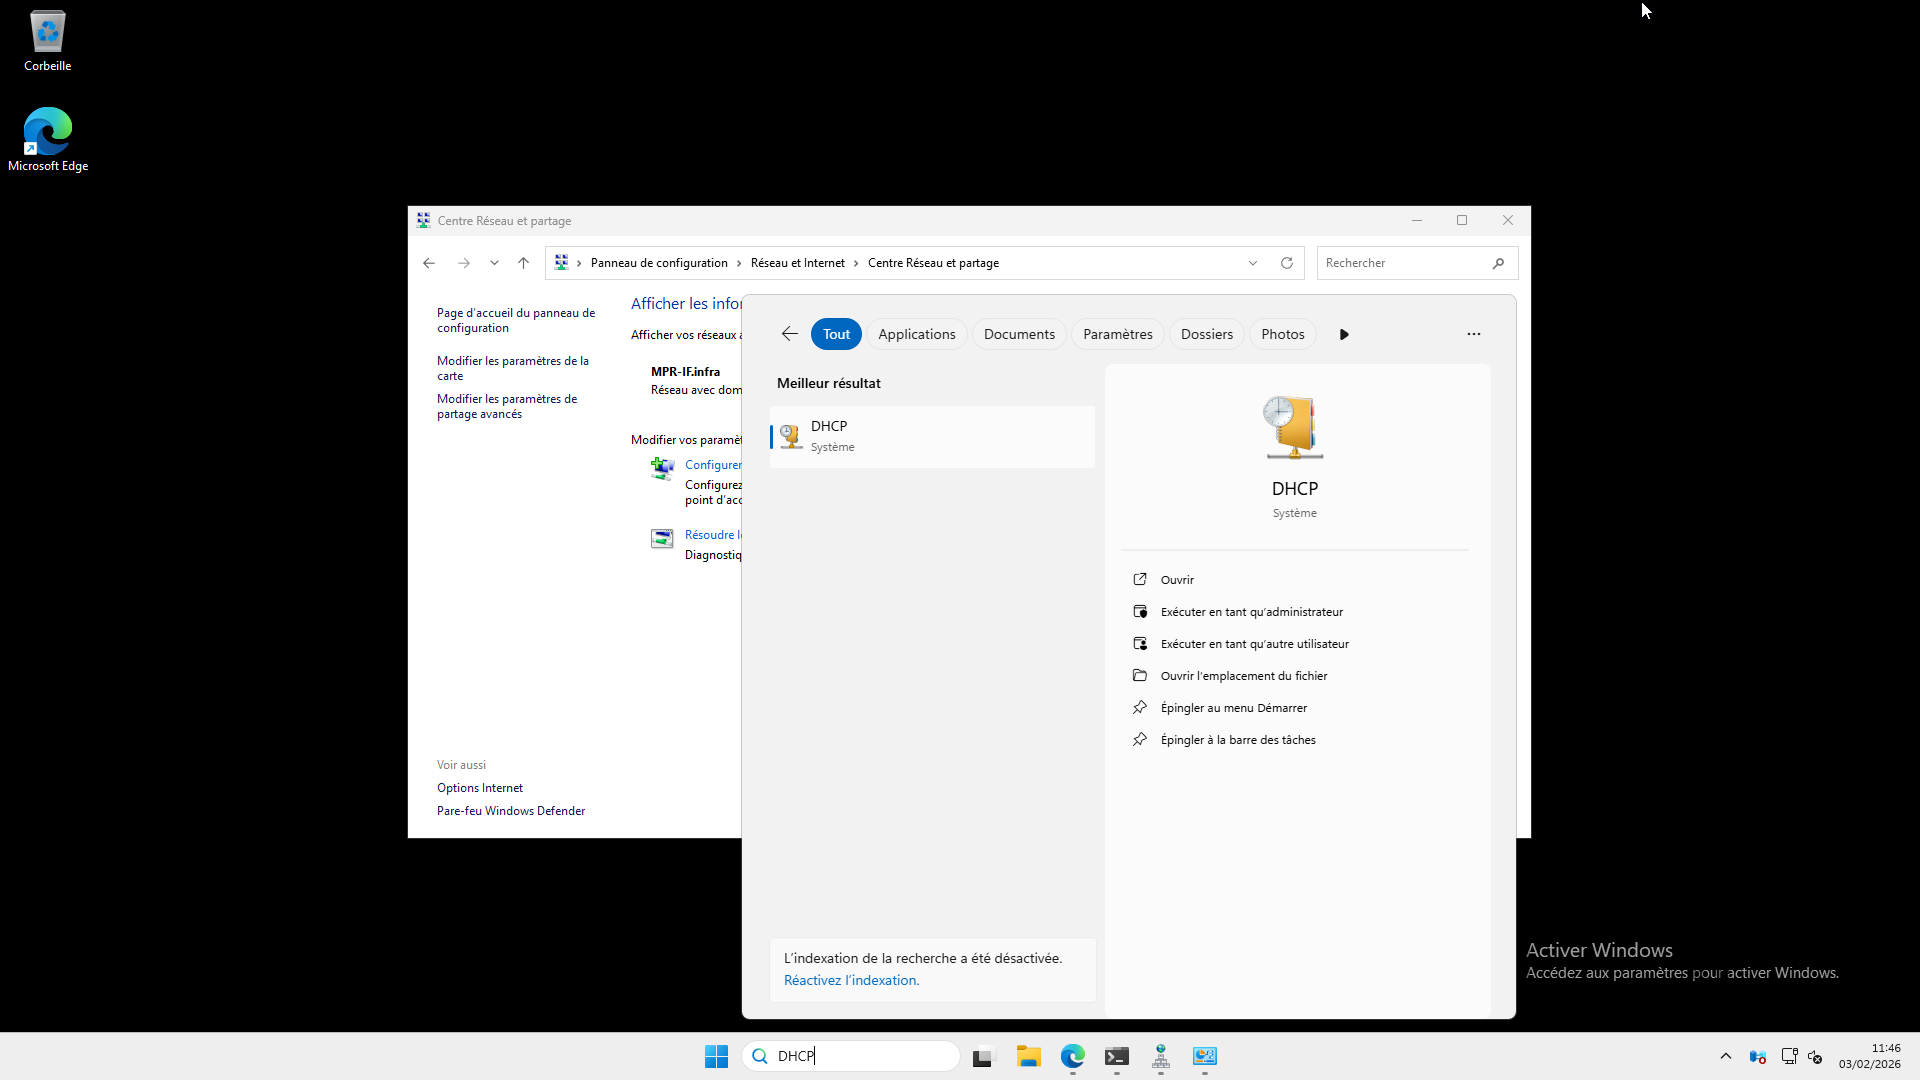
Task: Switch to the Applications filter tab
Action: click(916, 334)
